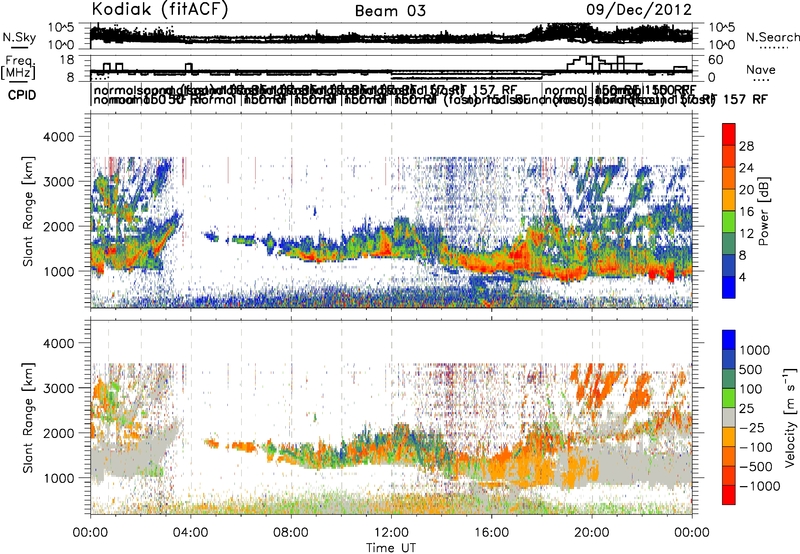Click the blue bottom of the power colorbar
The image size is (800, 554).
point(729,287)
